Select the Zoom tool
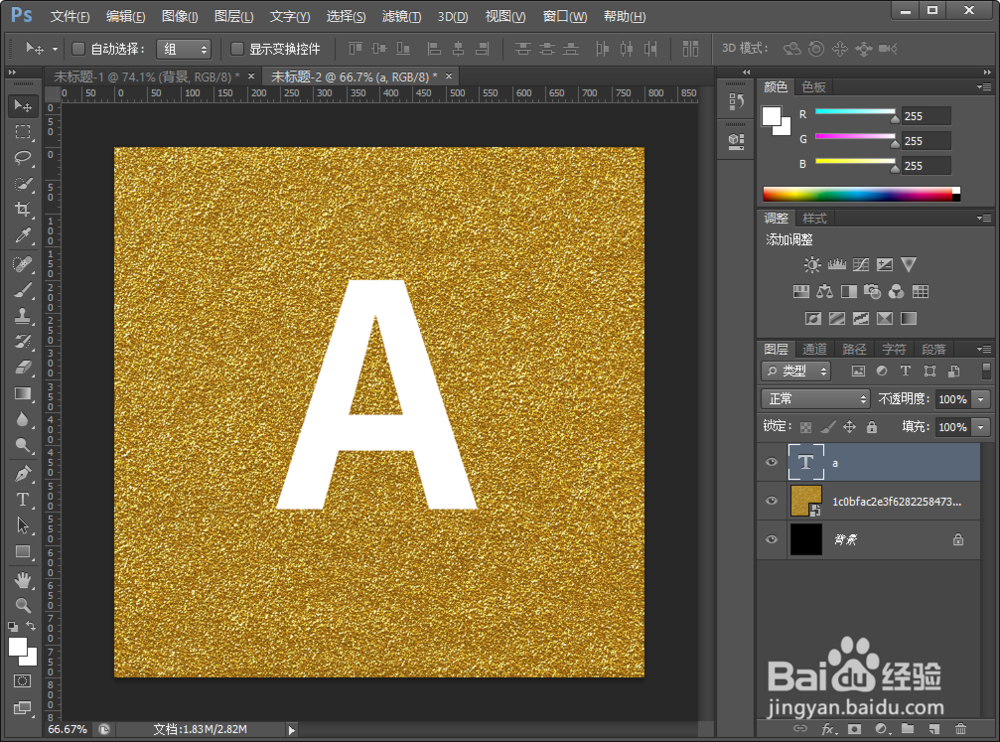The height and width of the screenshot is (742, 1000). click(23, 605)
